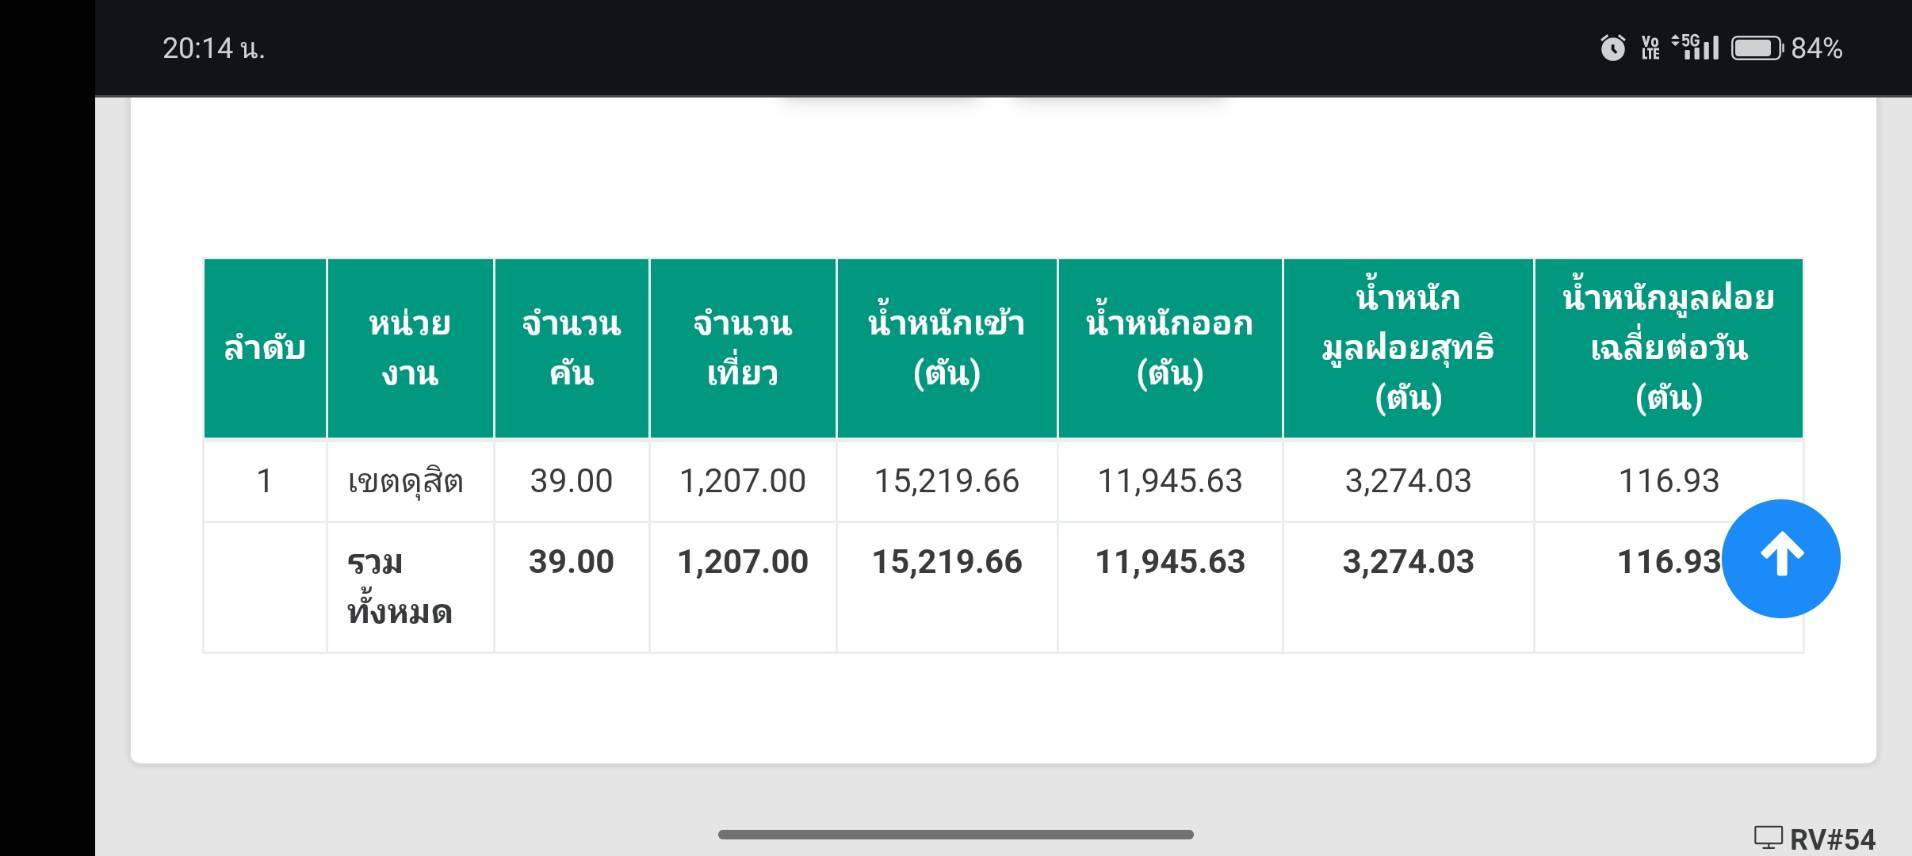Tap the monitor icon beside RV#54

(x=1768, y=838)
